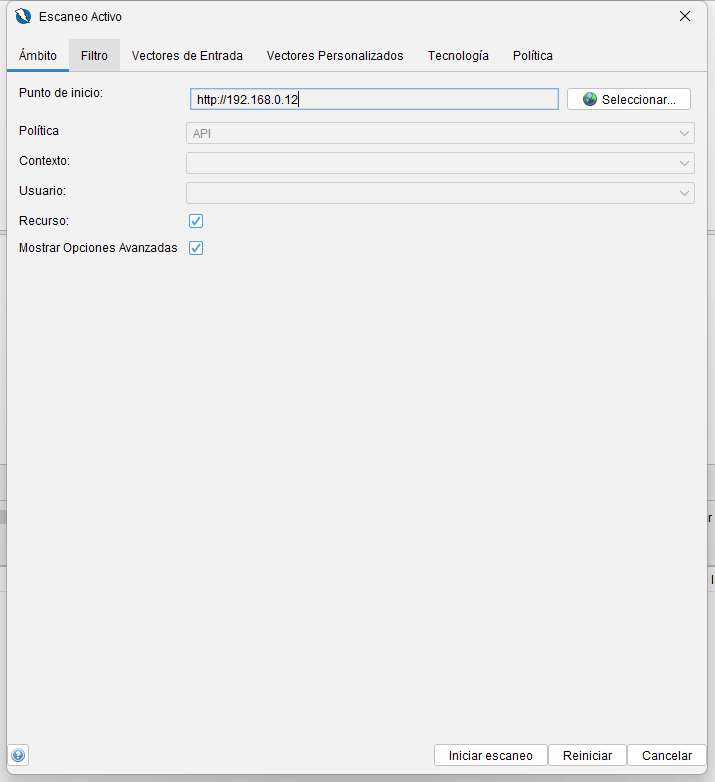Click the Punto de inicio URL field

(374, 100)
